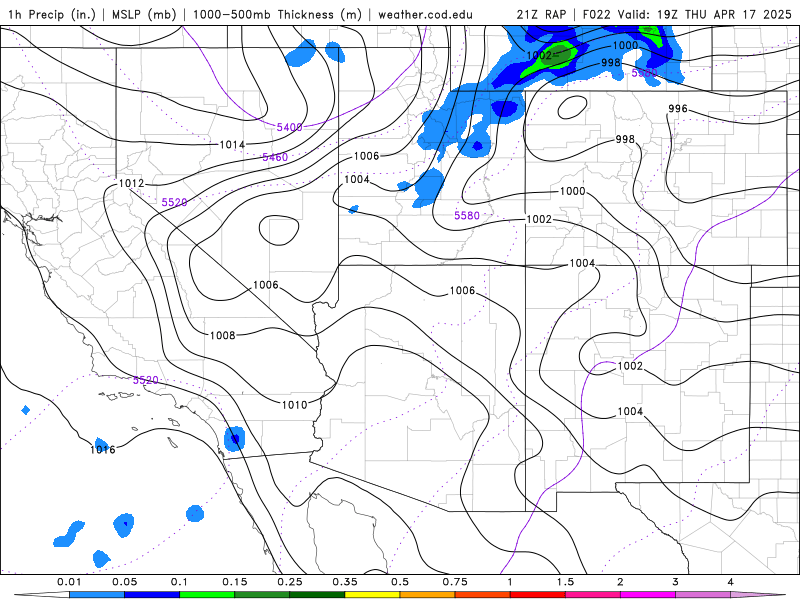Click the 1014 isobar label
Viewport: 800px width, 600px height.
tap(232, 145)
